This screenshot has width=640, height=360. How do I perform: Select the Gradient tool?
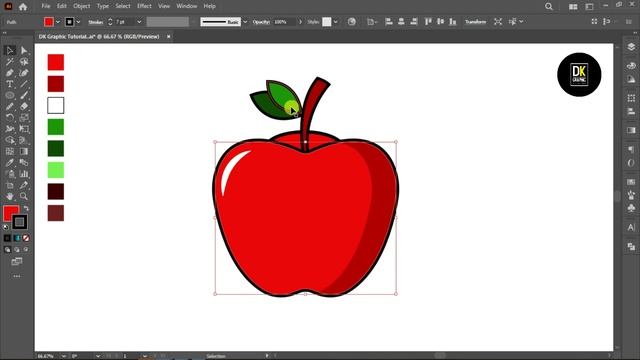coord(24,151)
